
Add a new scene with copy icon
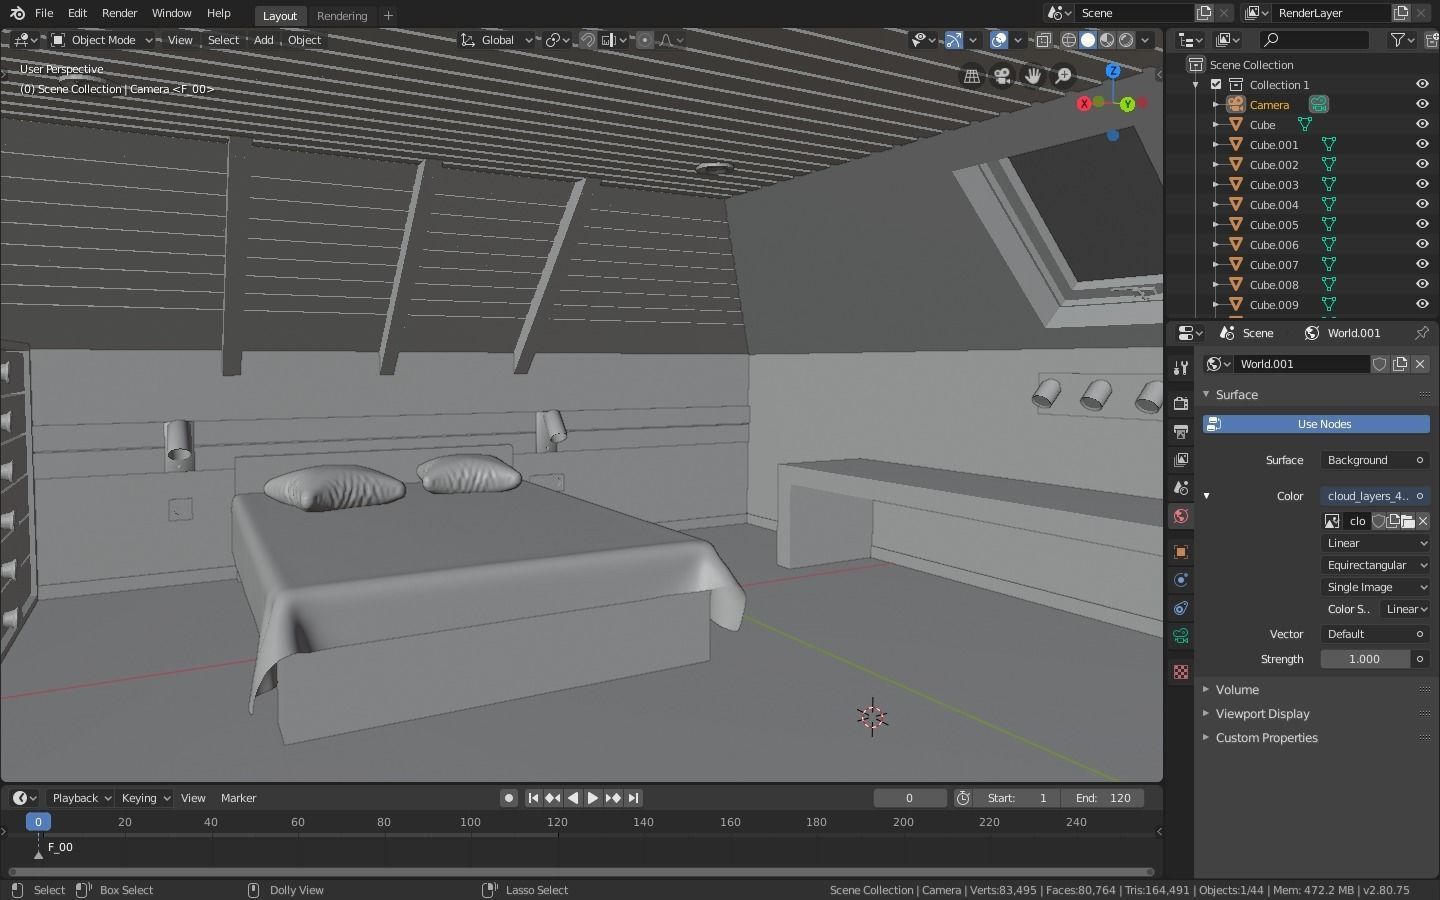coord(1204,13)
